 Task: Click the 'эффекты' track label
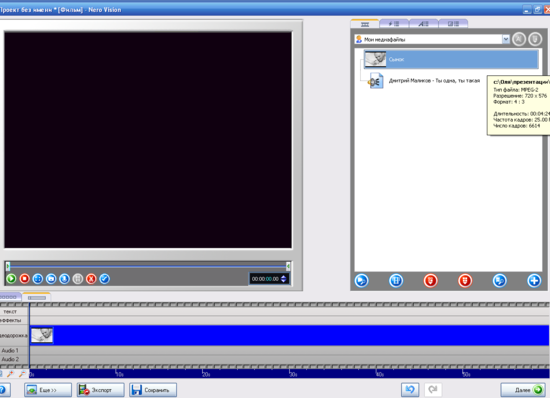11,320
